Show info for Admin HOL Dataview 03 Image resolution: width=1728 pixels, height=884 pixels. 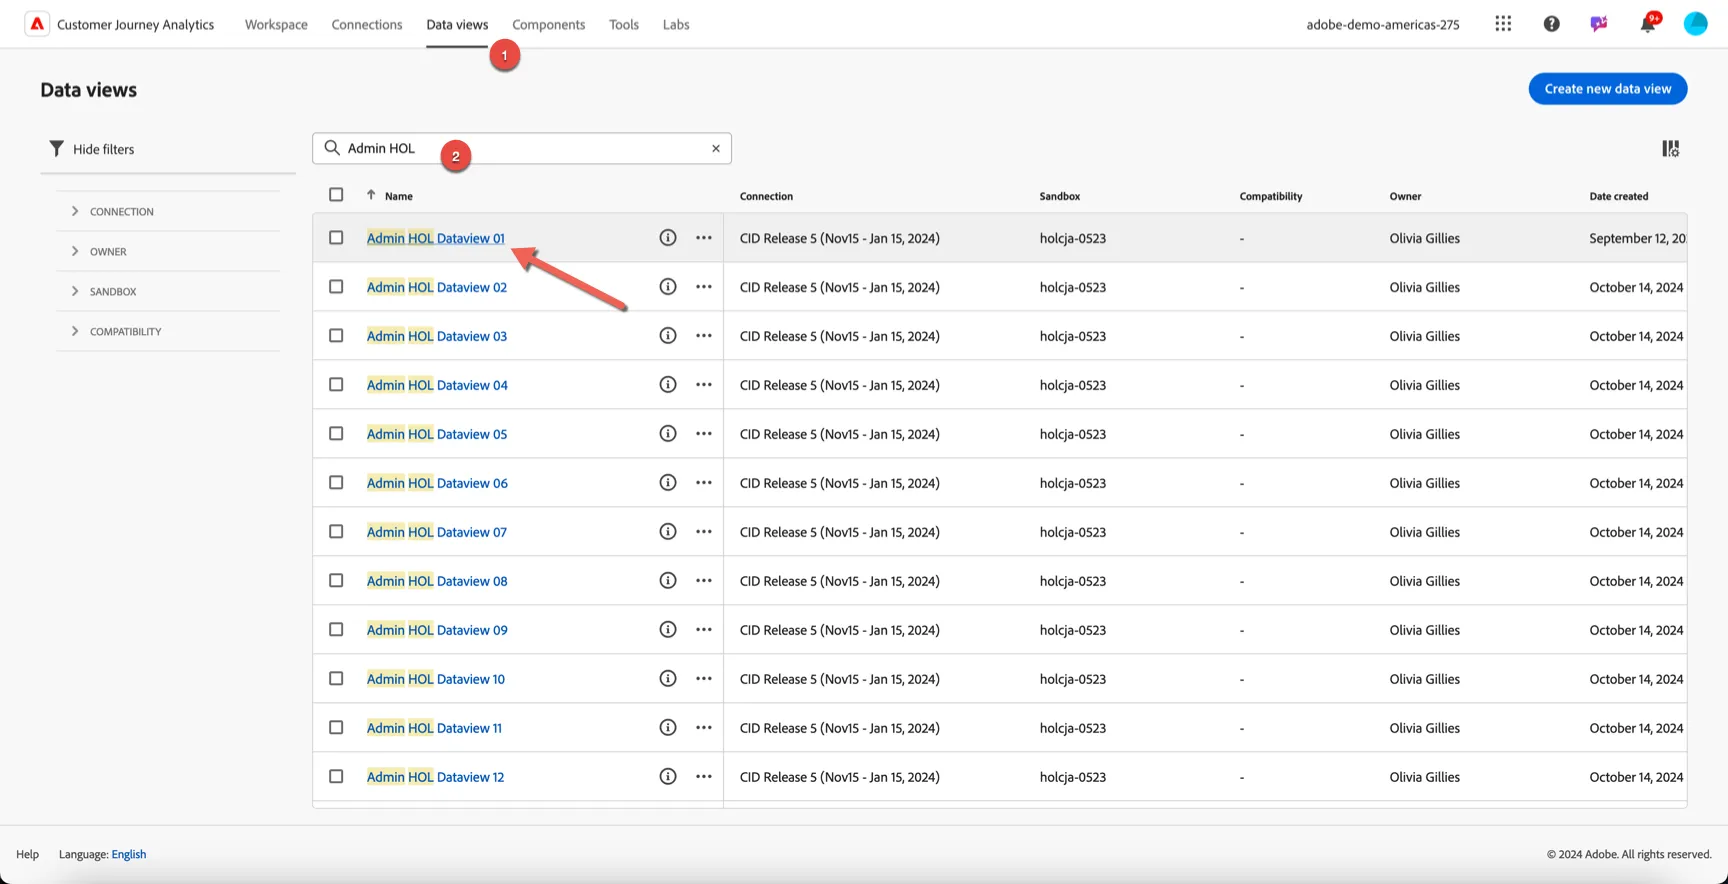(668, 336)
